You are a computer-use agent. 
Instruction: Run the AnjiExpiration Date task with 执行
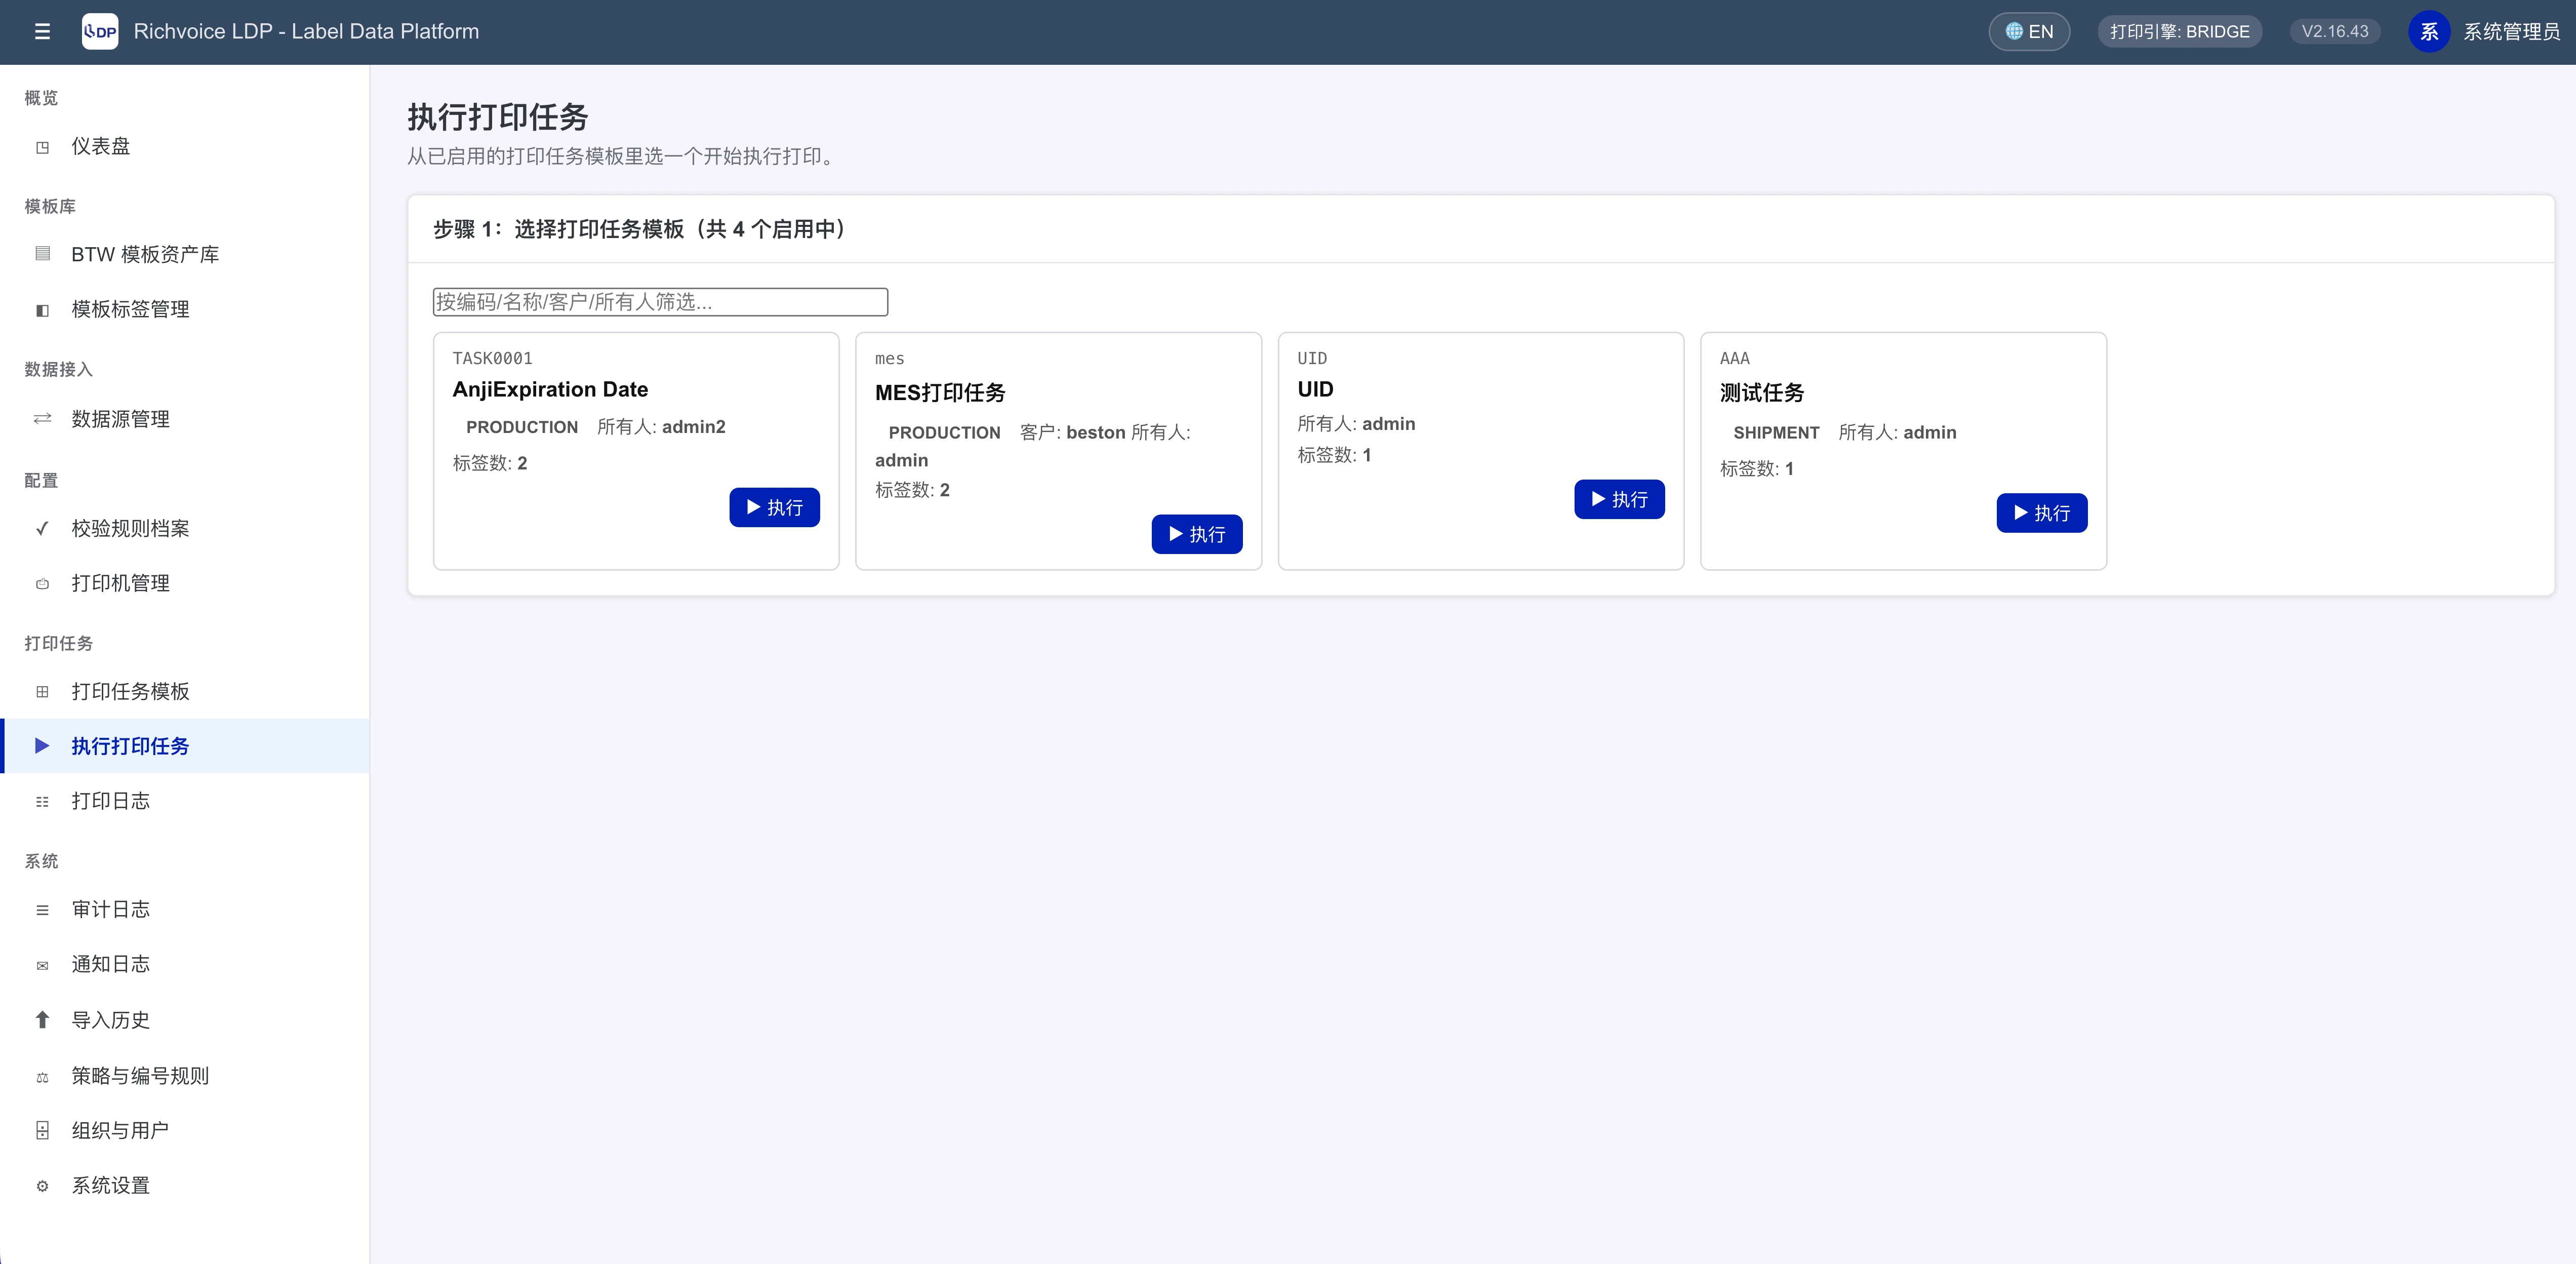tap(774, 508)
